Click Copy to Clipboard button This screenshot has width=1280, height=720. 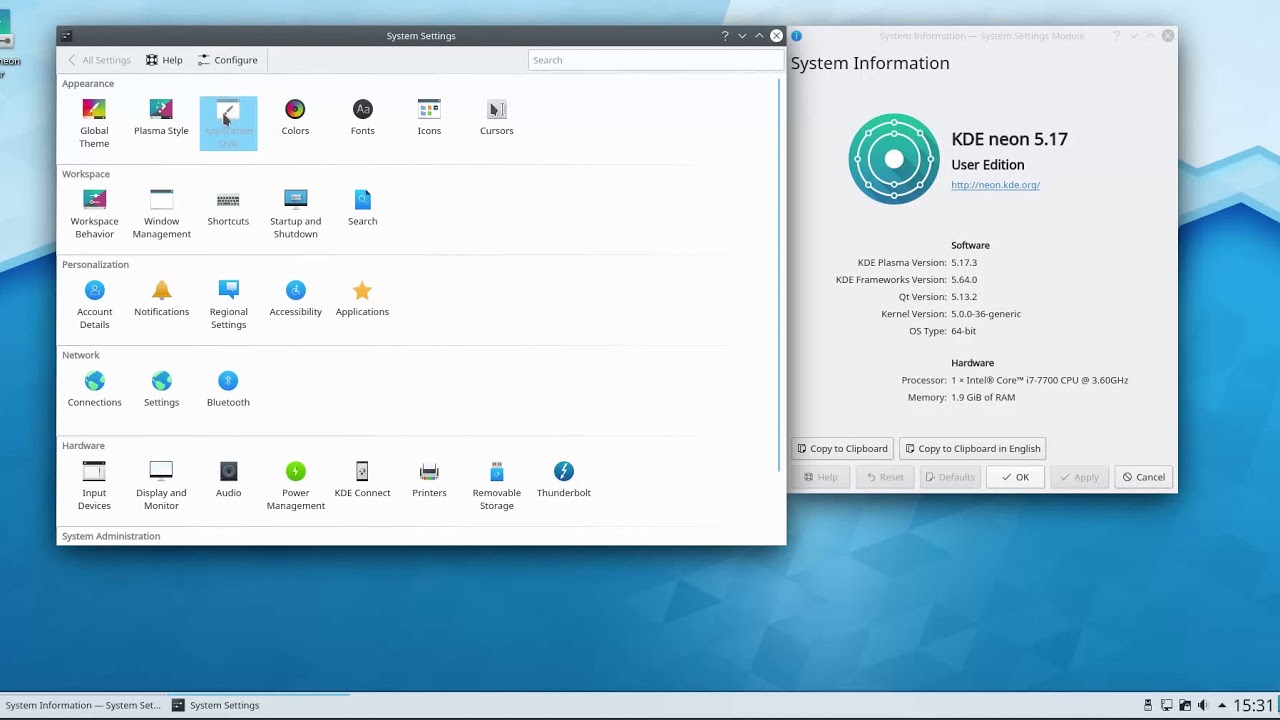tap(842, 448)
